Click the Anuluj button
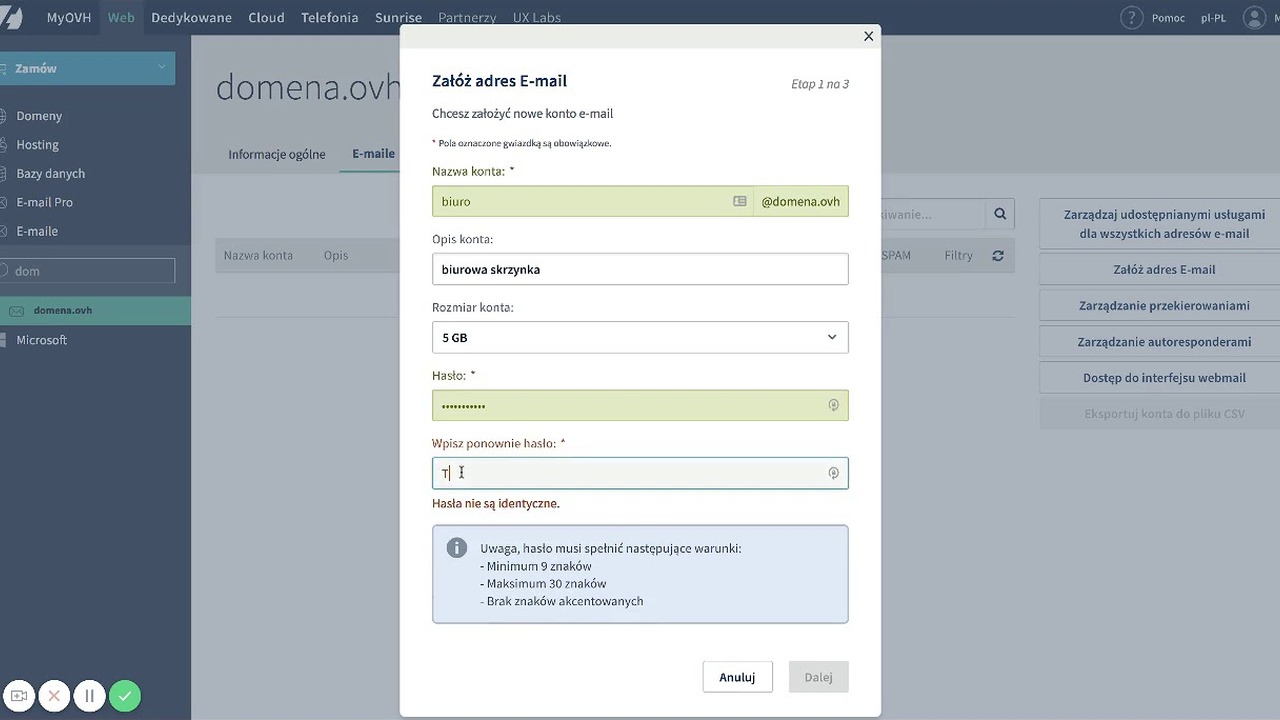Image resolution: width=1280 pixels, height=720 pixels. click(x=737, y=677)
